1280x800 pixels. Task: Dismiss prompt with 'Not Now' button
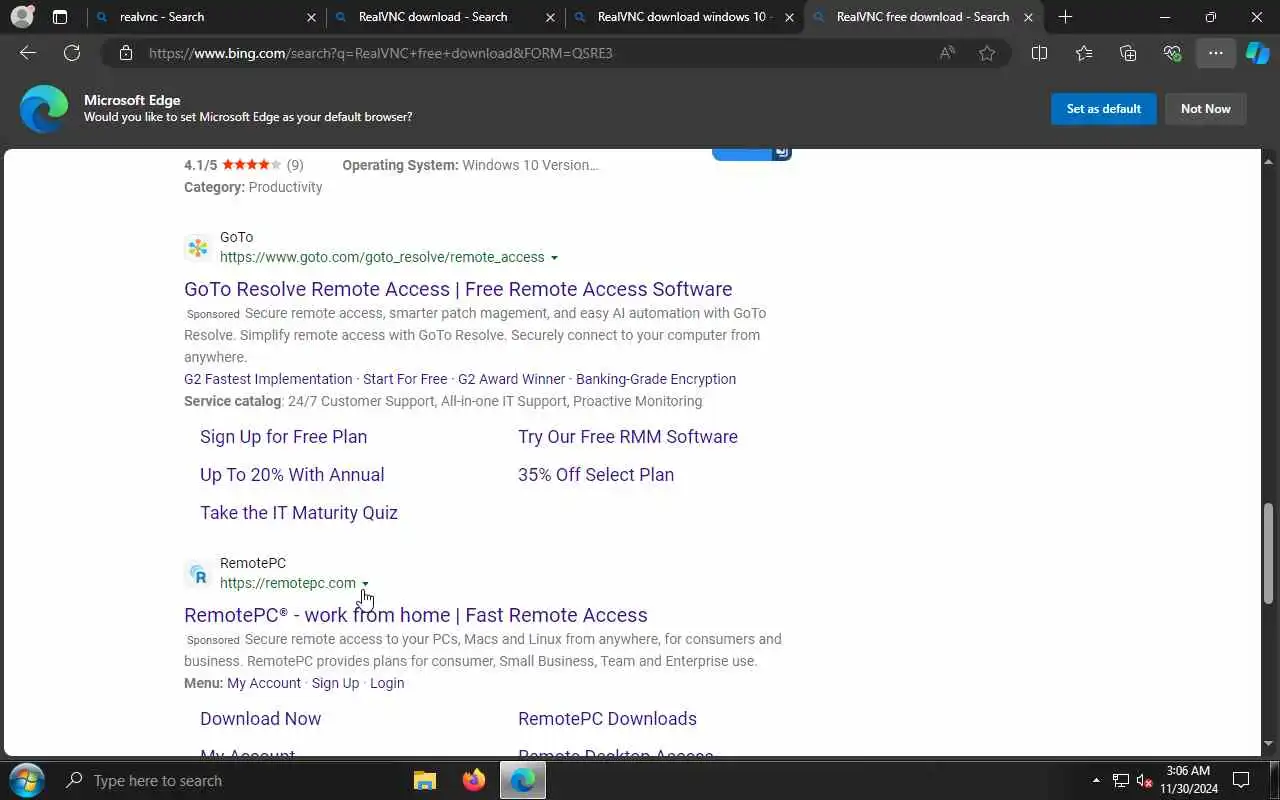click(1206, 109)
